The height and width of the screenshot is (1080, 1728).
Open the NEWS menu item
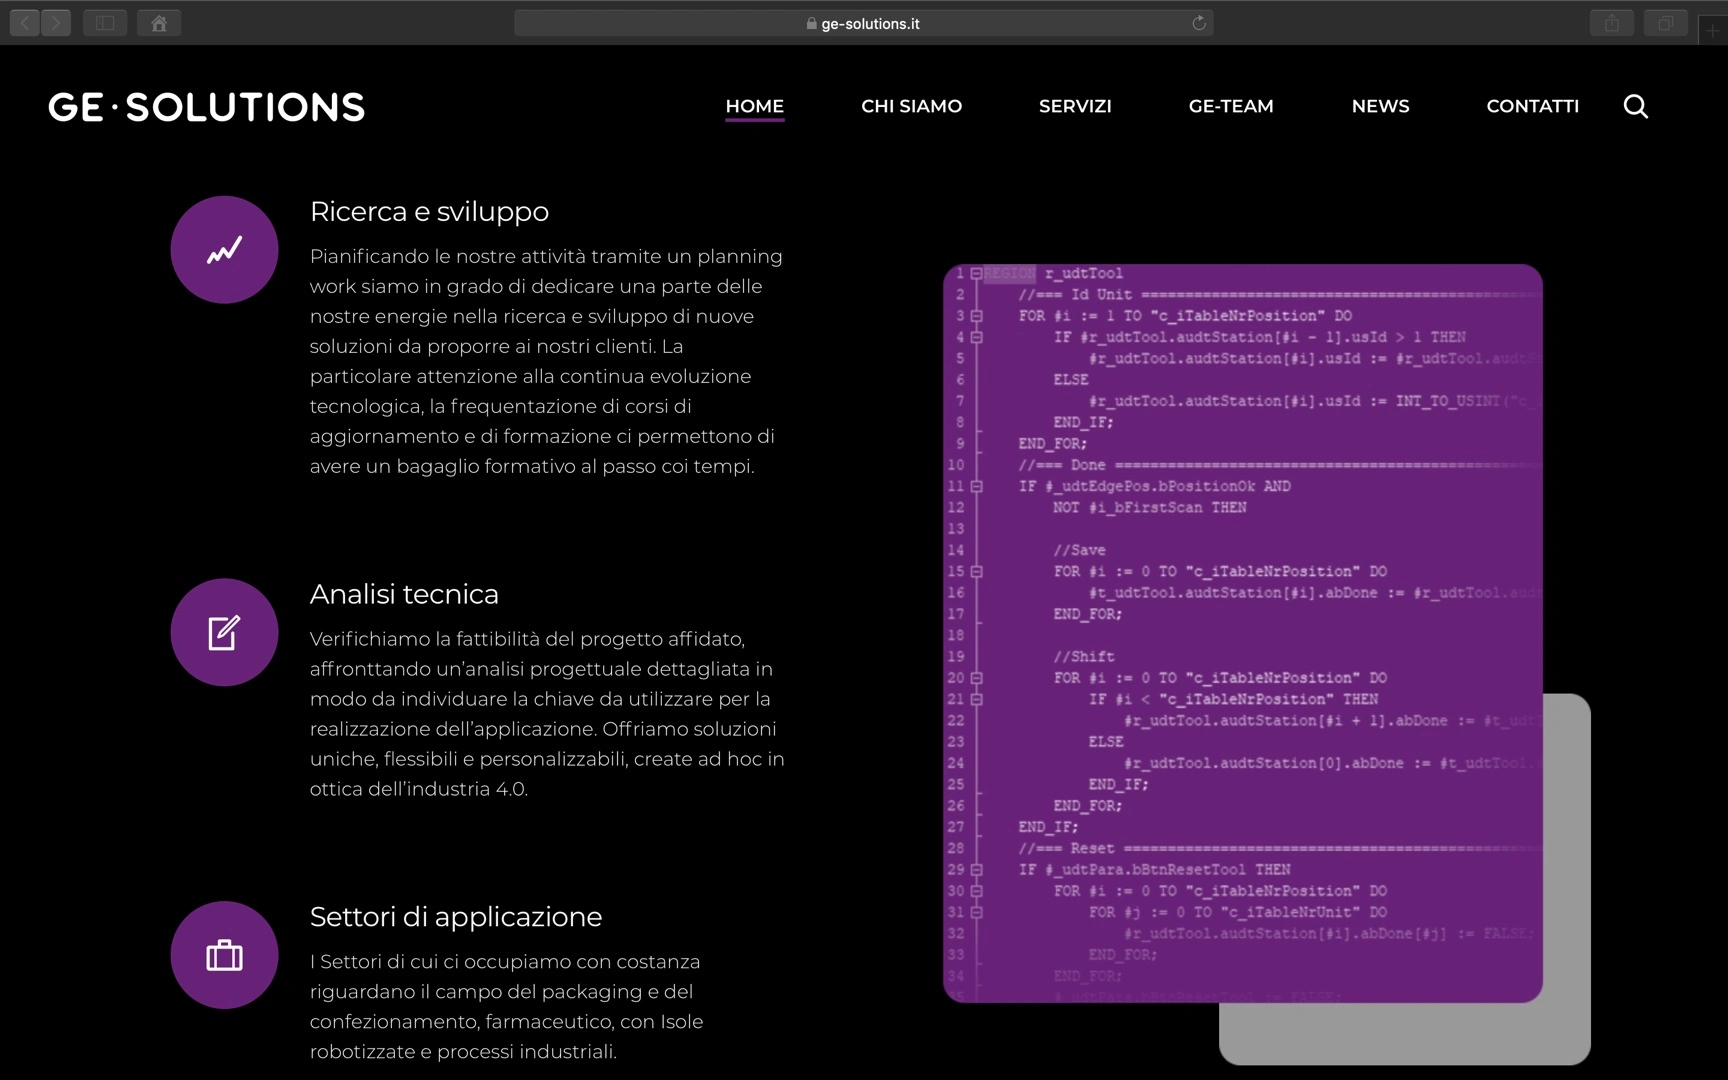[x=1380, y=106]
